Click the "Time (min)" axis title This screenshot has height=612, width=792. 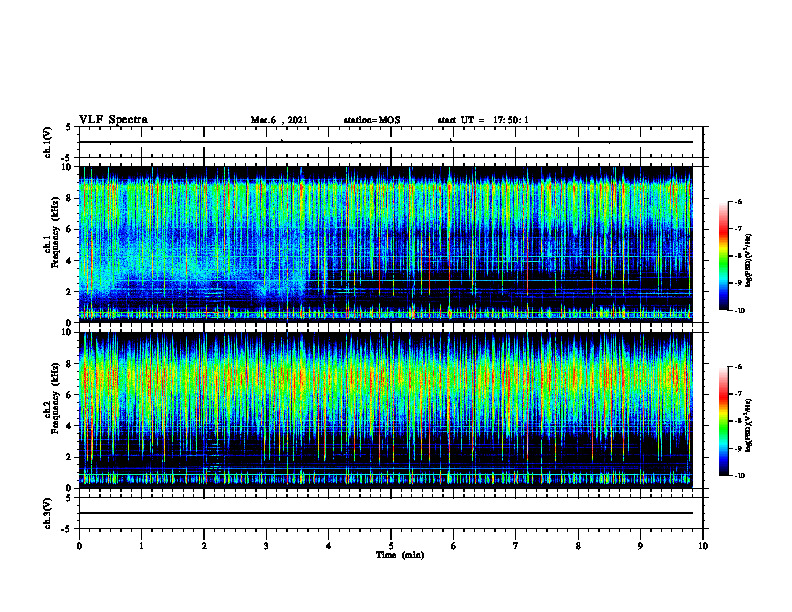pos(400,555)
